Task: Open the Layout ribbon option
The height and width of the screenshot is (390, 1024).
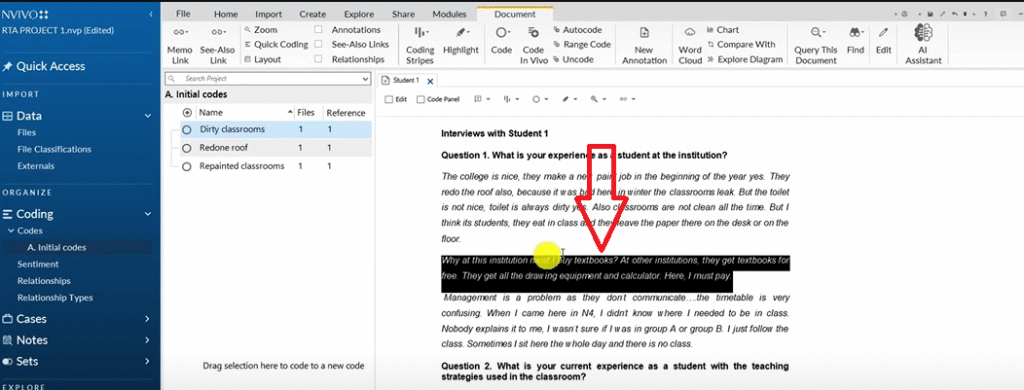Action: tap(263, 59)
